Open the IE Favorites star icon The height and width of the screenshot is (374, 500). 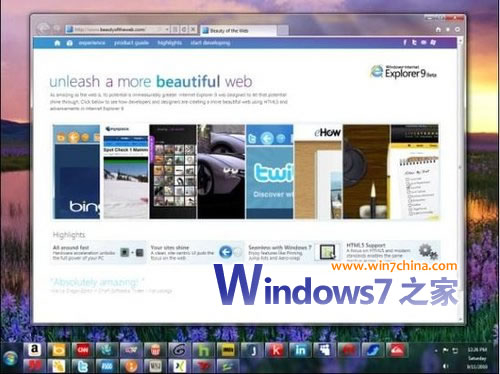(x=448, y=30)
